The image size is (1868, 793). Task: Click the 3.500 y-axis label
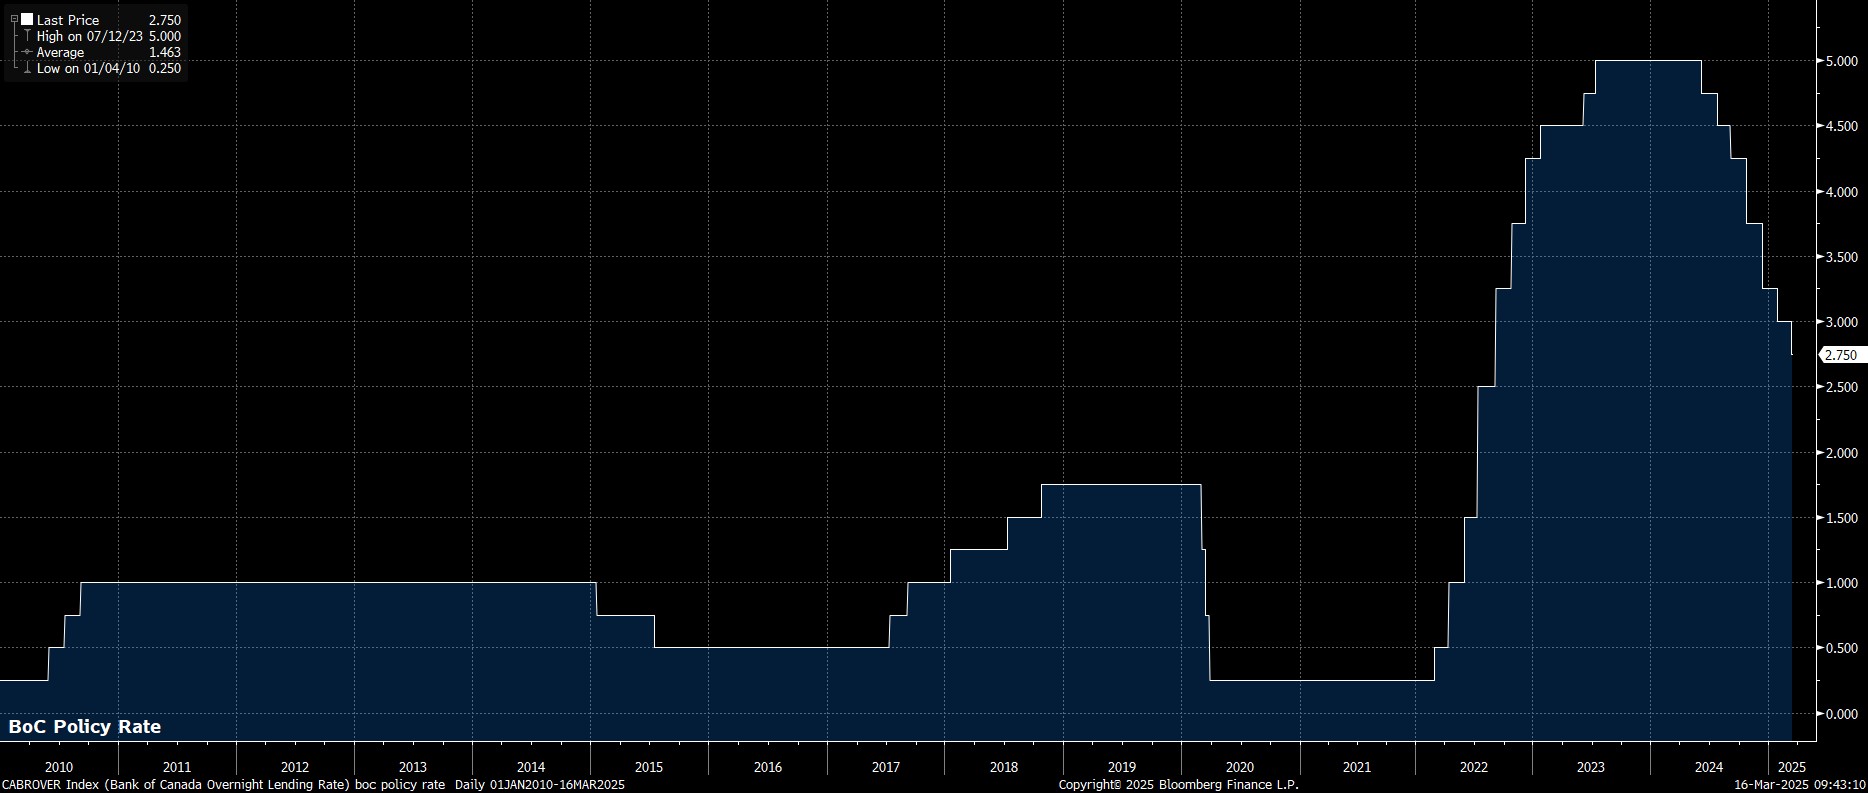(1841, 257)
